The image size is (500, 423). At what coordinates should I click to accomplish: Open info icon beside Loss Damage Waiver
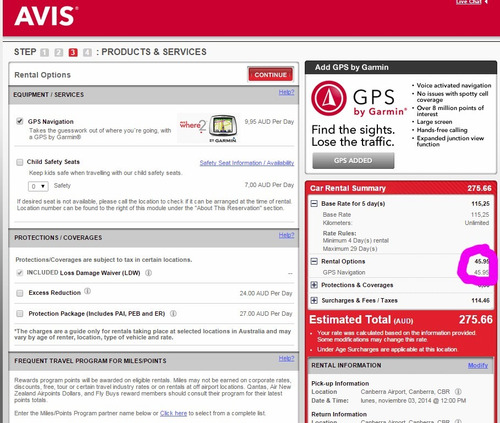coord(149,273)
